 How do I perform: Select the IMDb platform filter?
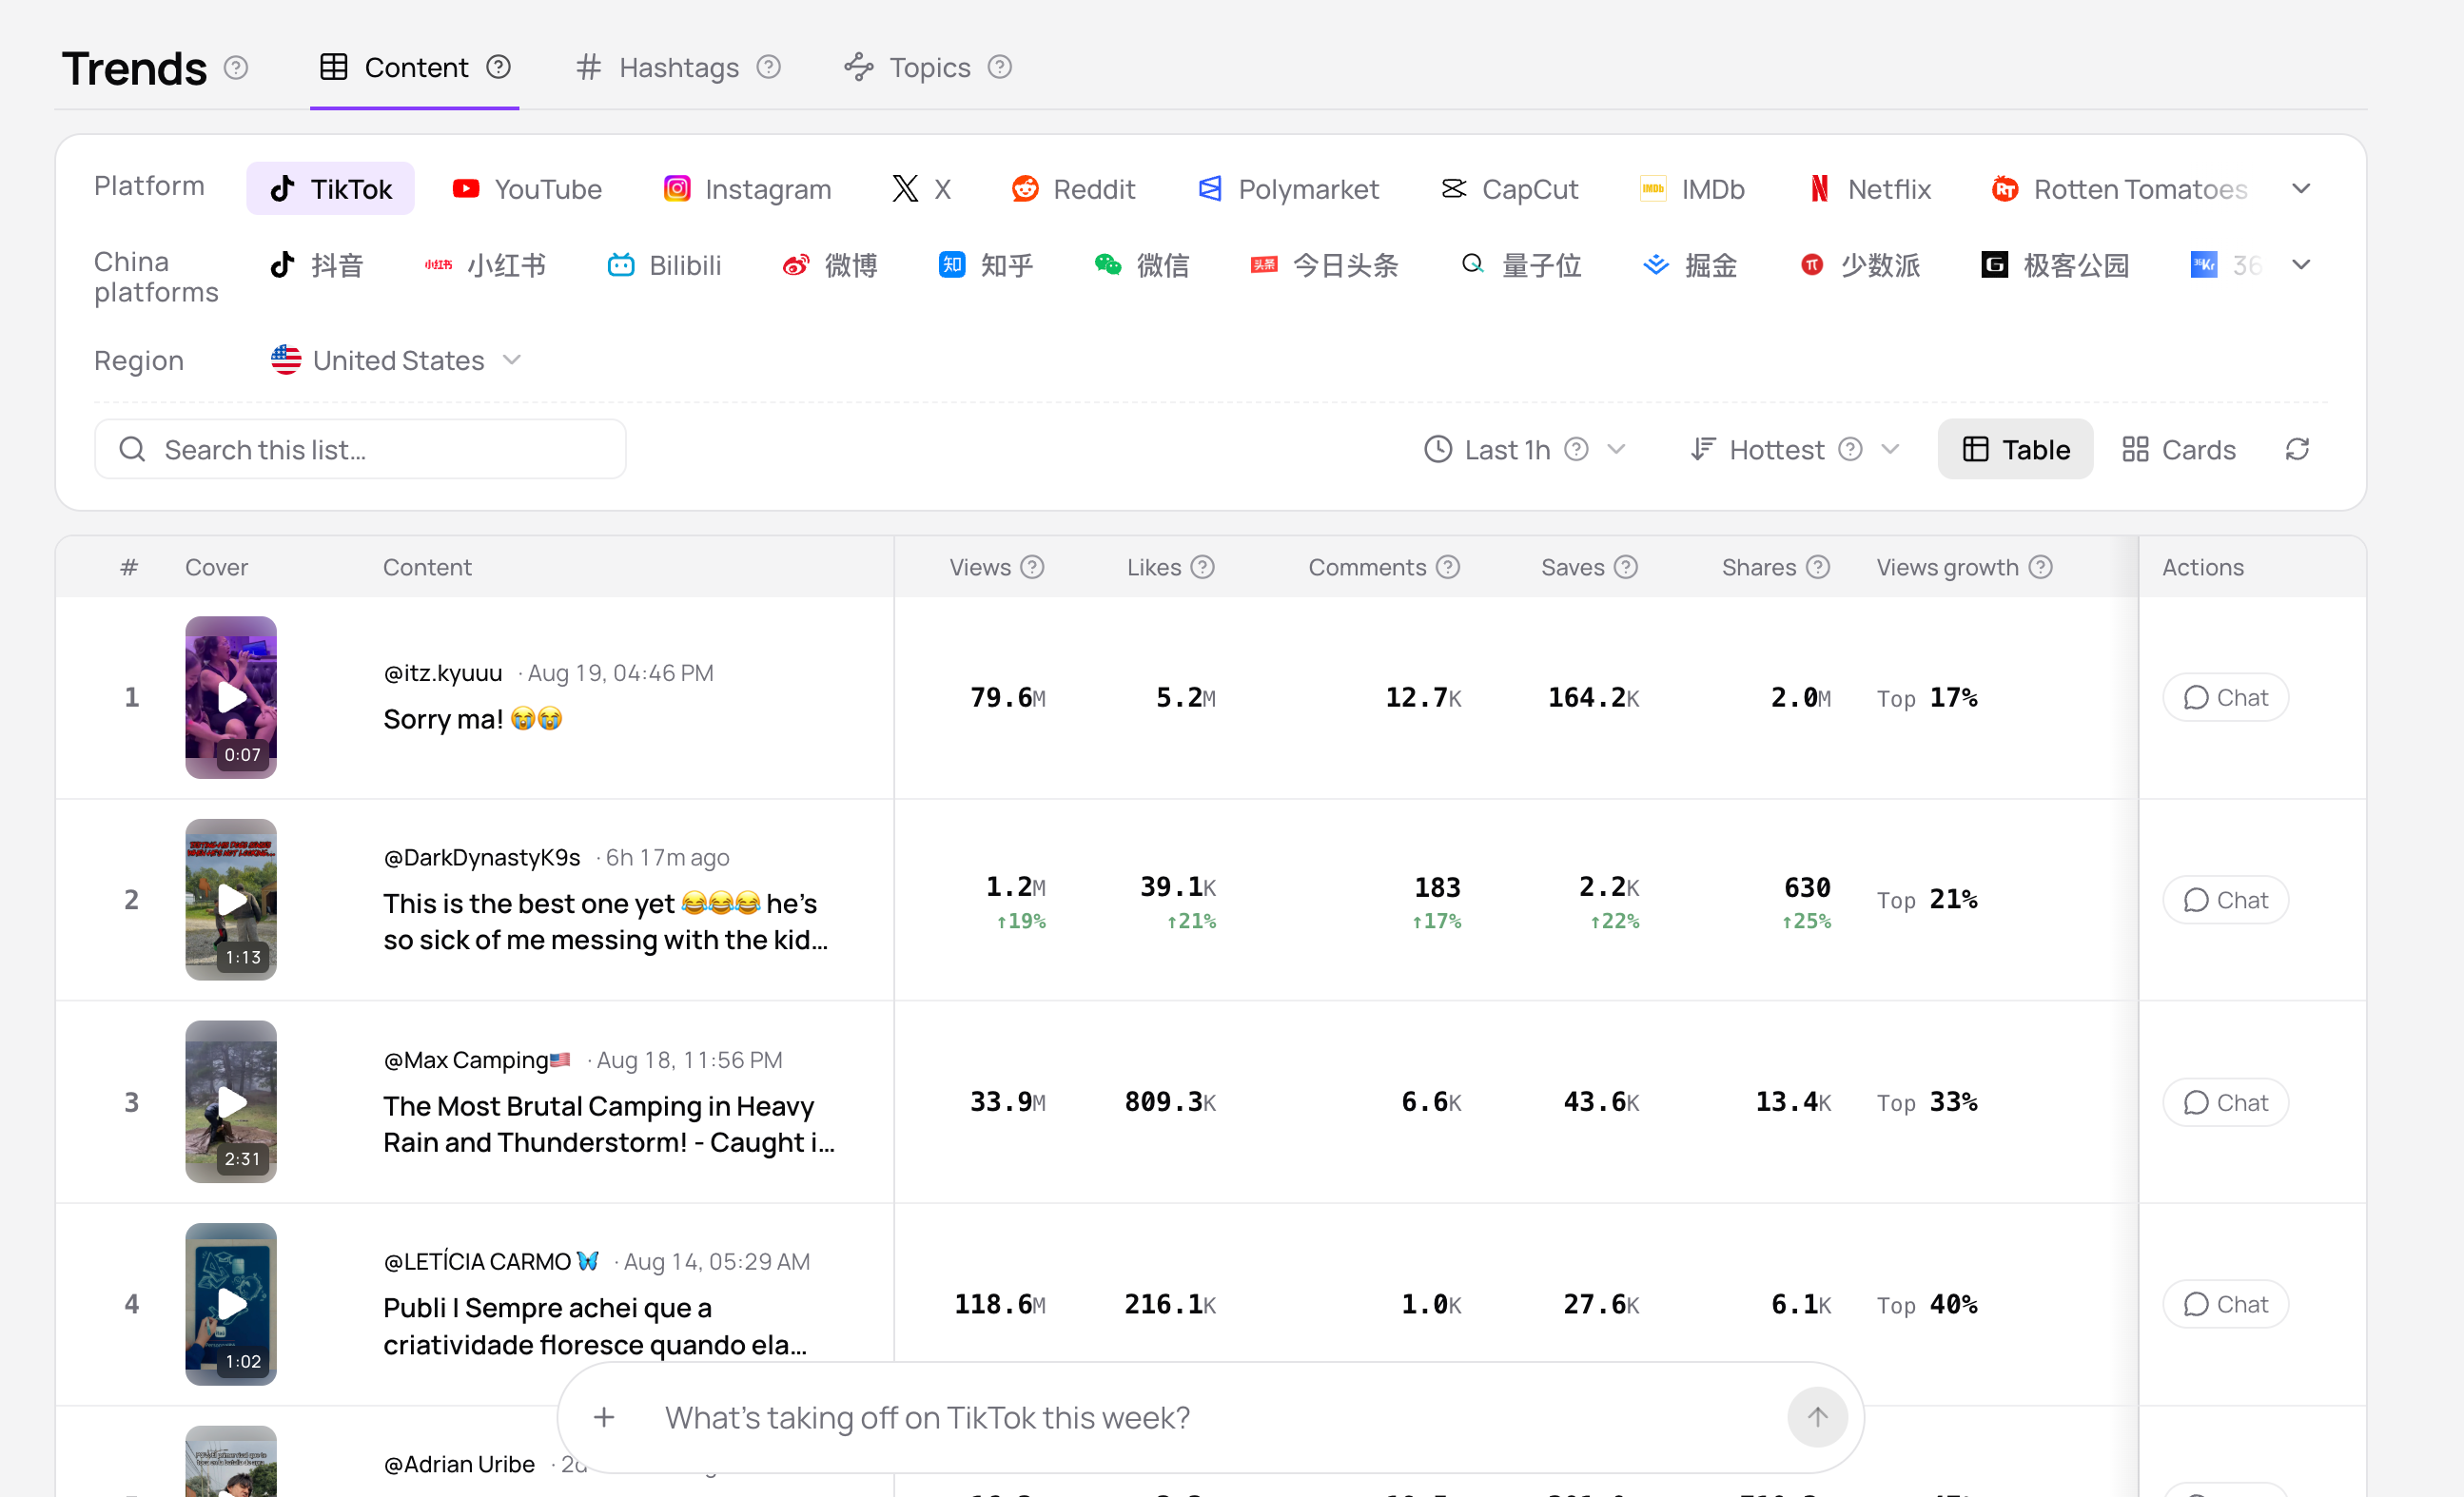pos(1692,189)
